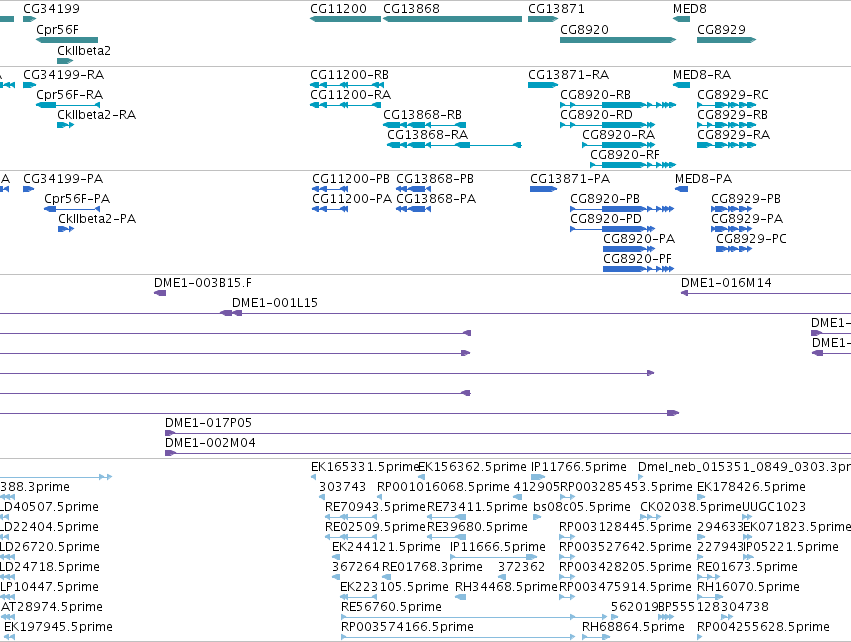Select transcript CG34199-RA
Screen dimensions: 851x642
click(x=63, y=74)
